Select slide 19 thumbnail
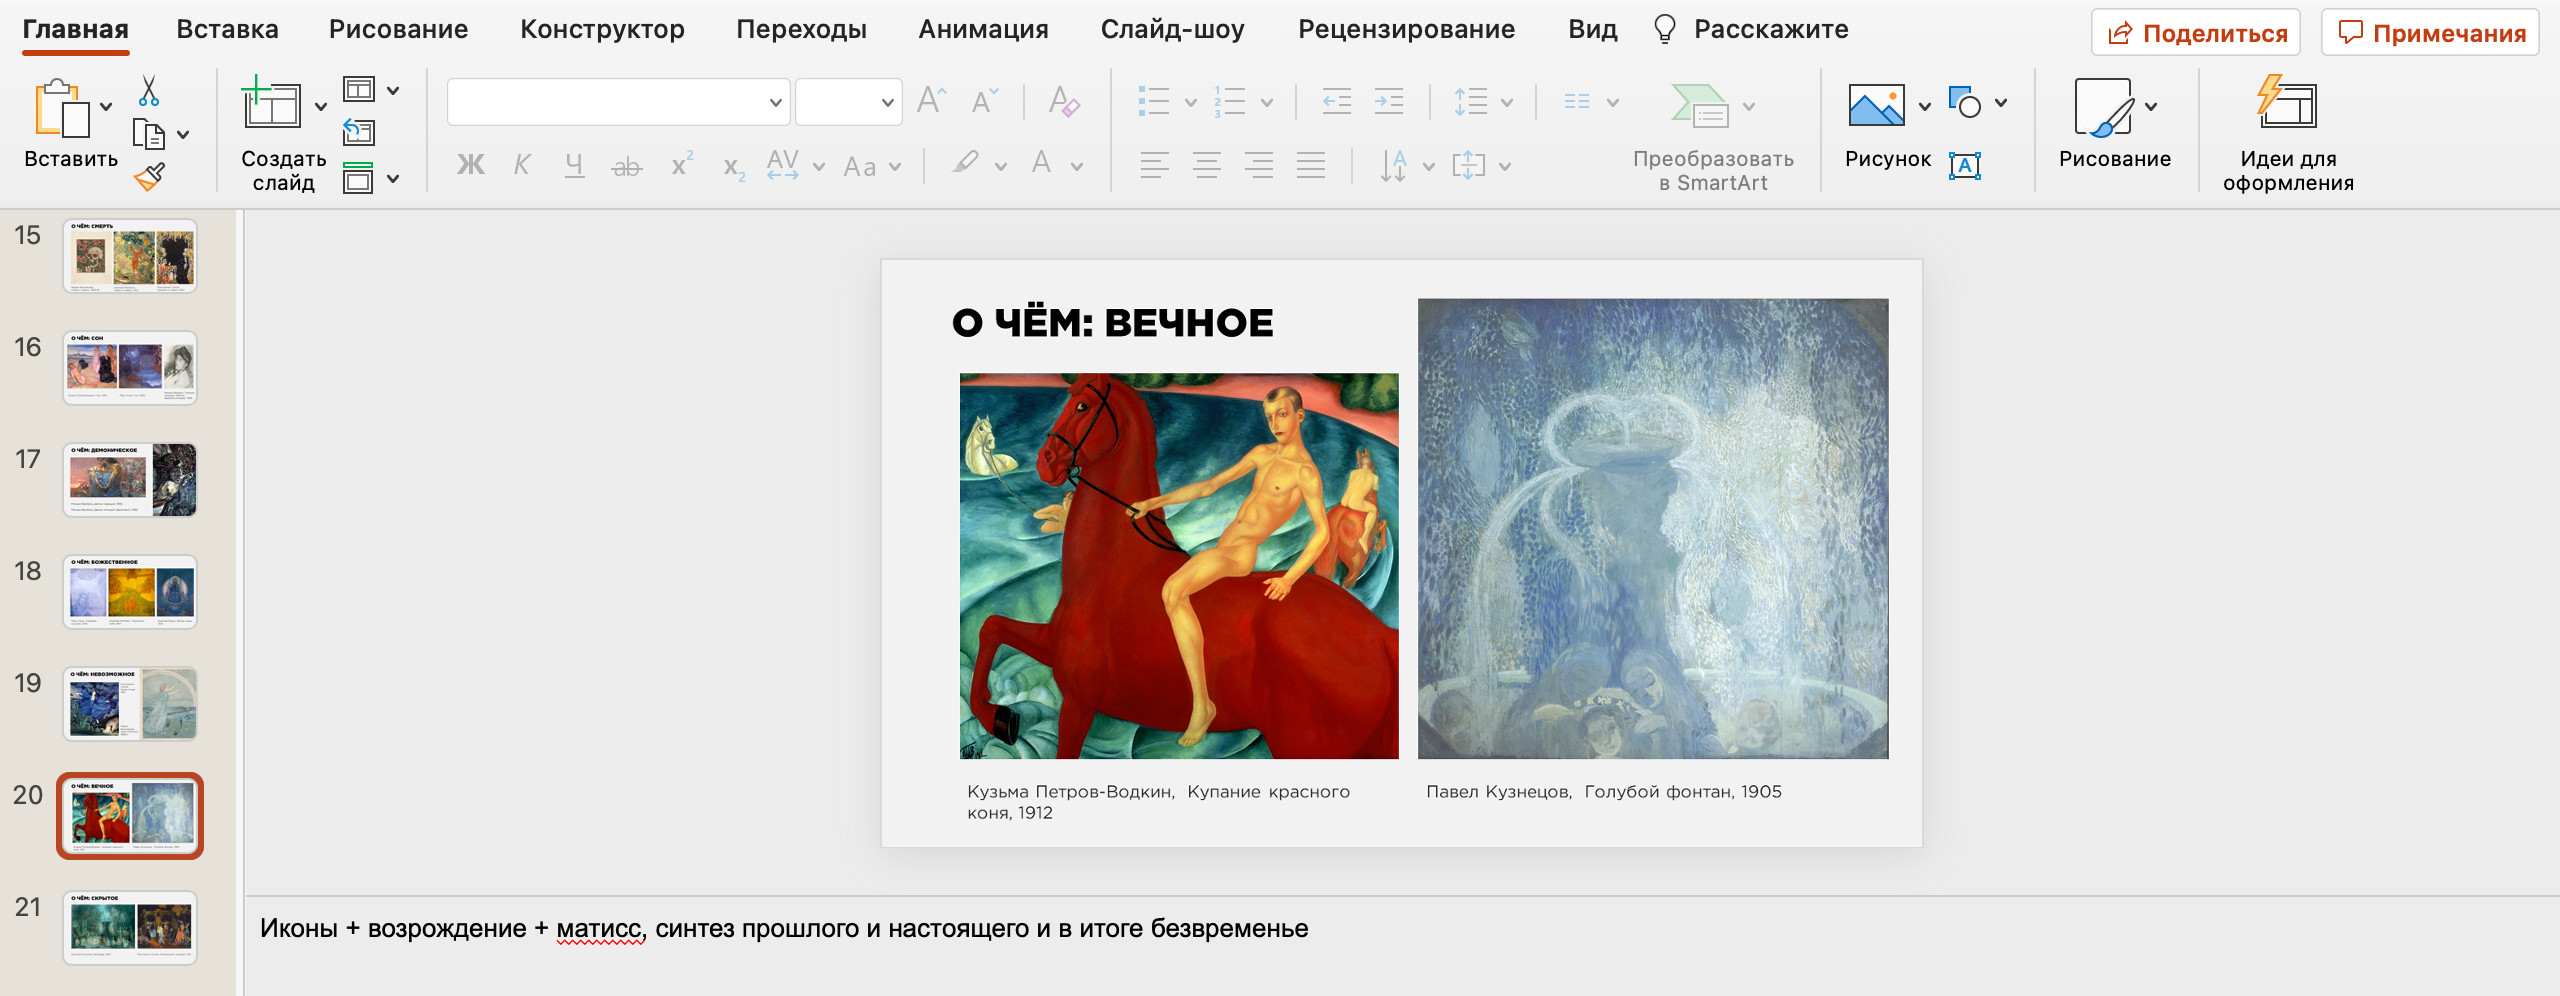 [130, 704]
